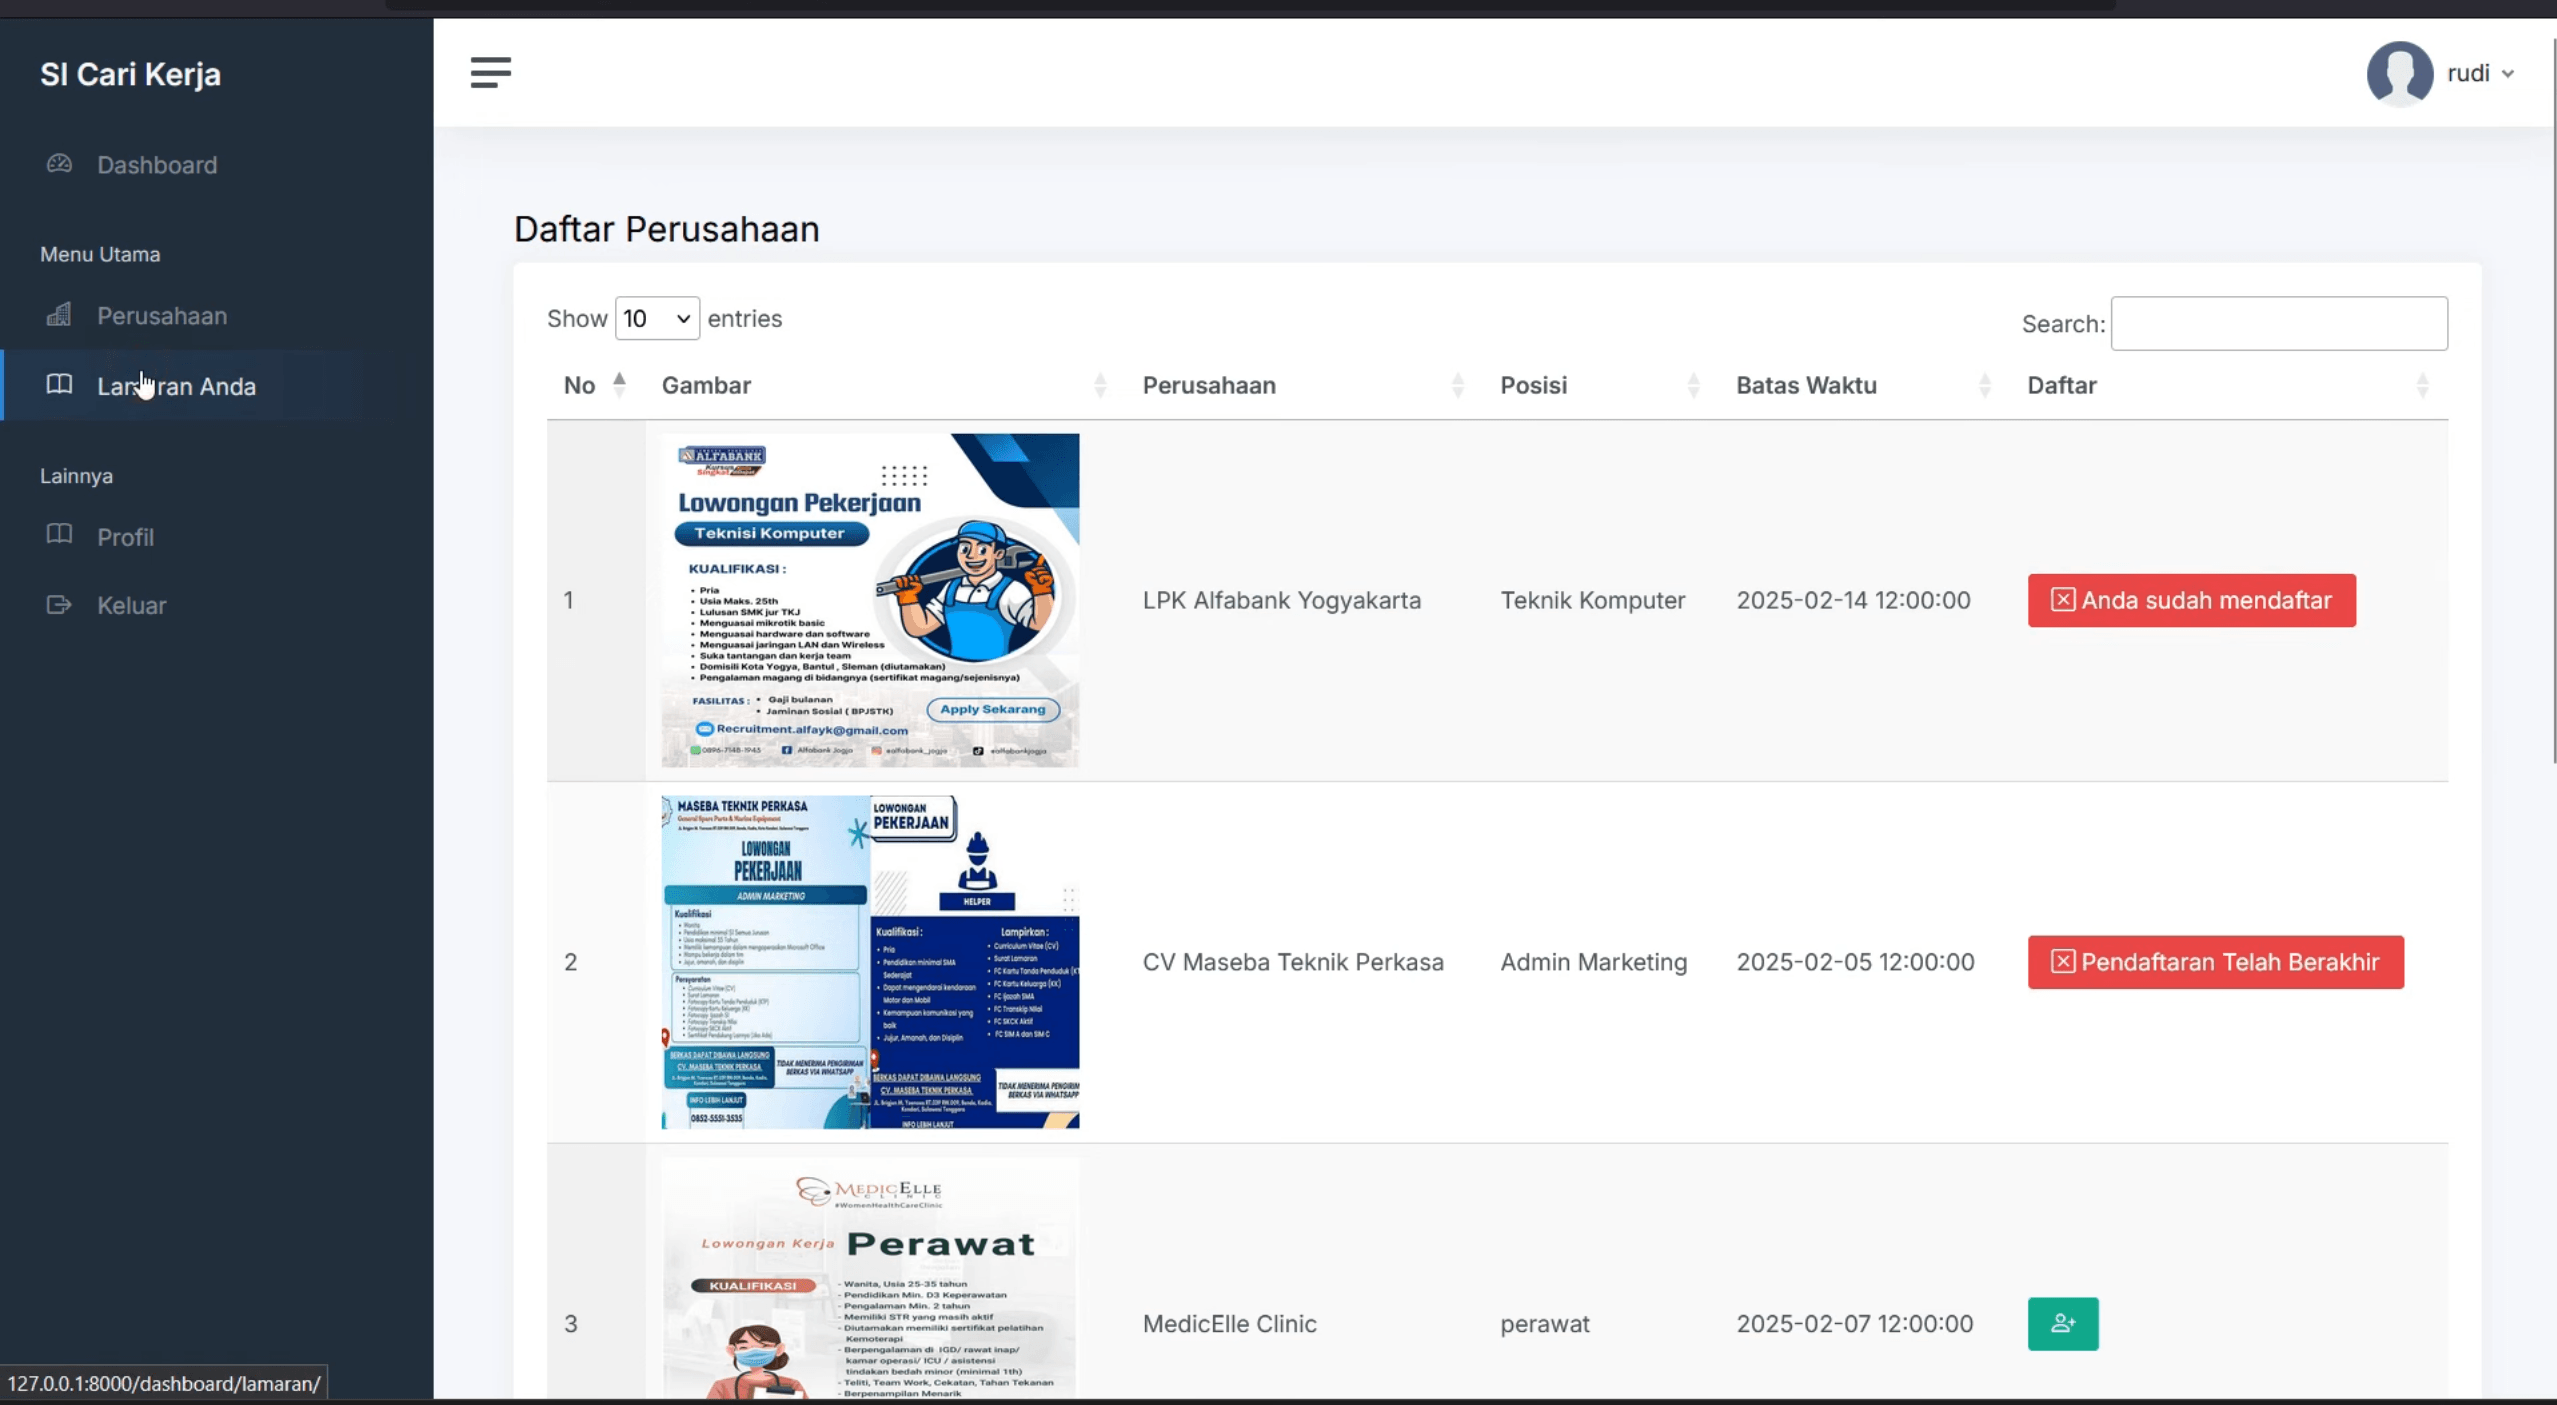Open Lamaran Anda in the sidebar
2557x1405 pixels.
(x=176, y=386)
